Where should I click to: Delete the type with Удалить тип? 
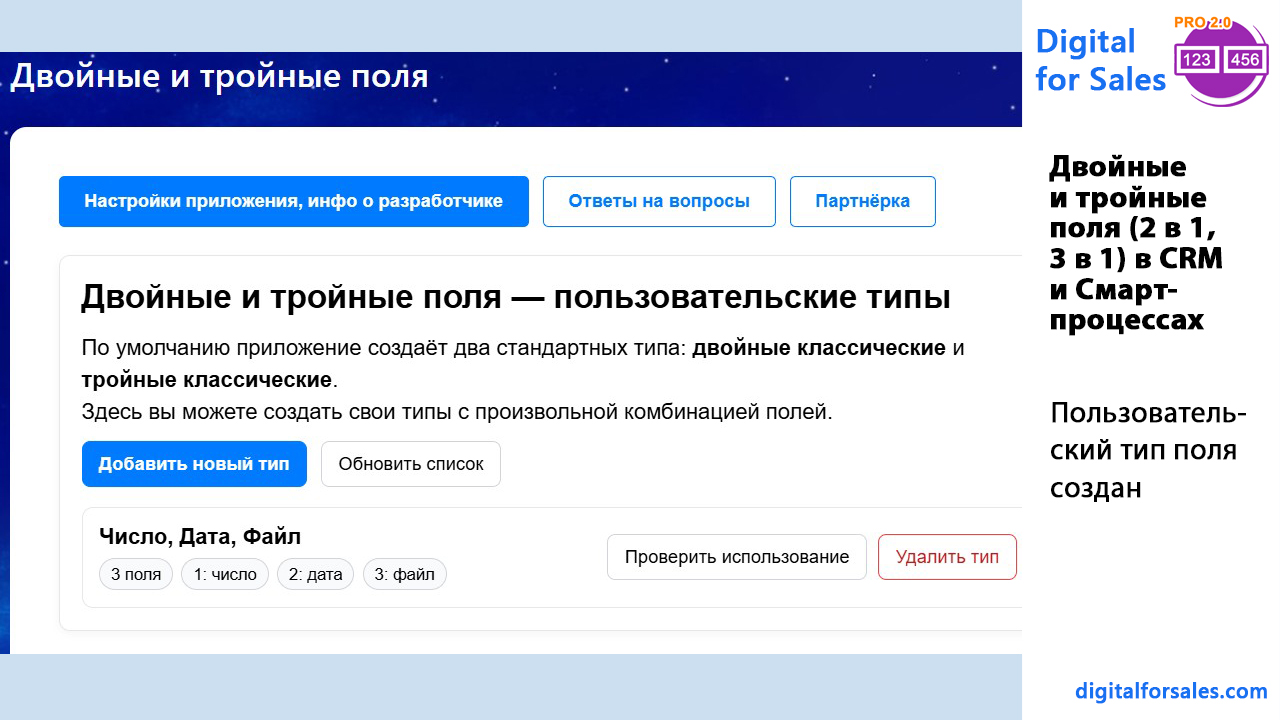[x=946, y=557]
